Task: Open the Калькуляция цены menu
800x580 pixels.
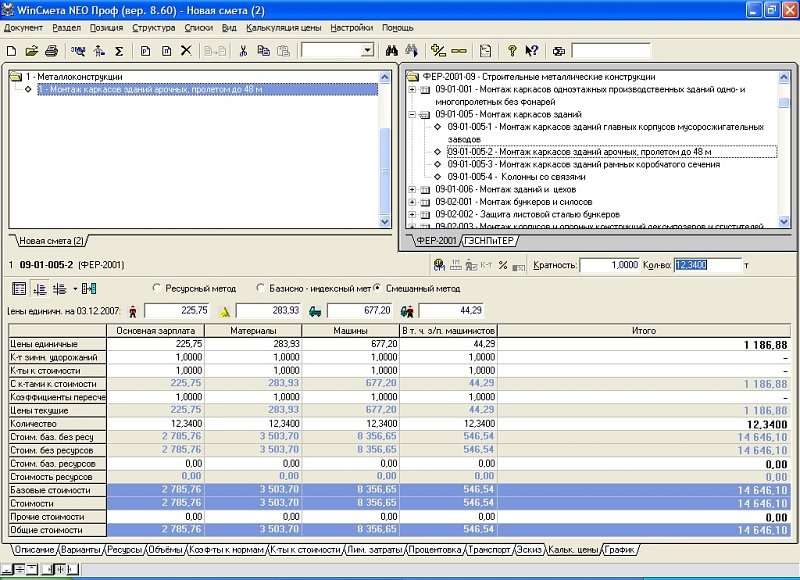Action: pyautogui.click(x=284, y=28)
